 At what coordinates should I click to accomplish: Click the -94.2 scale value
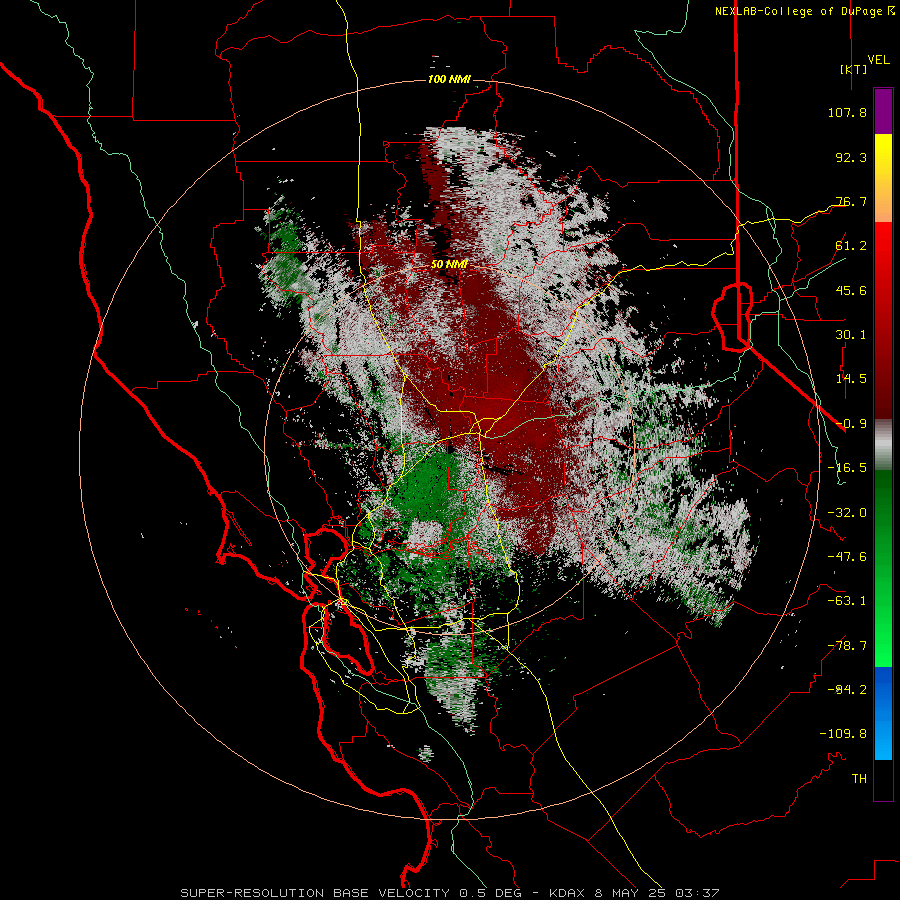[847, 690]
